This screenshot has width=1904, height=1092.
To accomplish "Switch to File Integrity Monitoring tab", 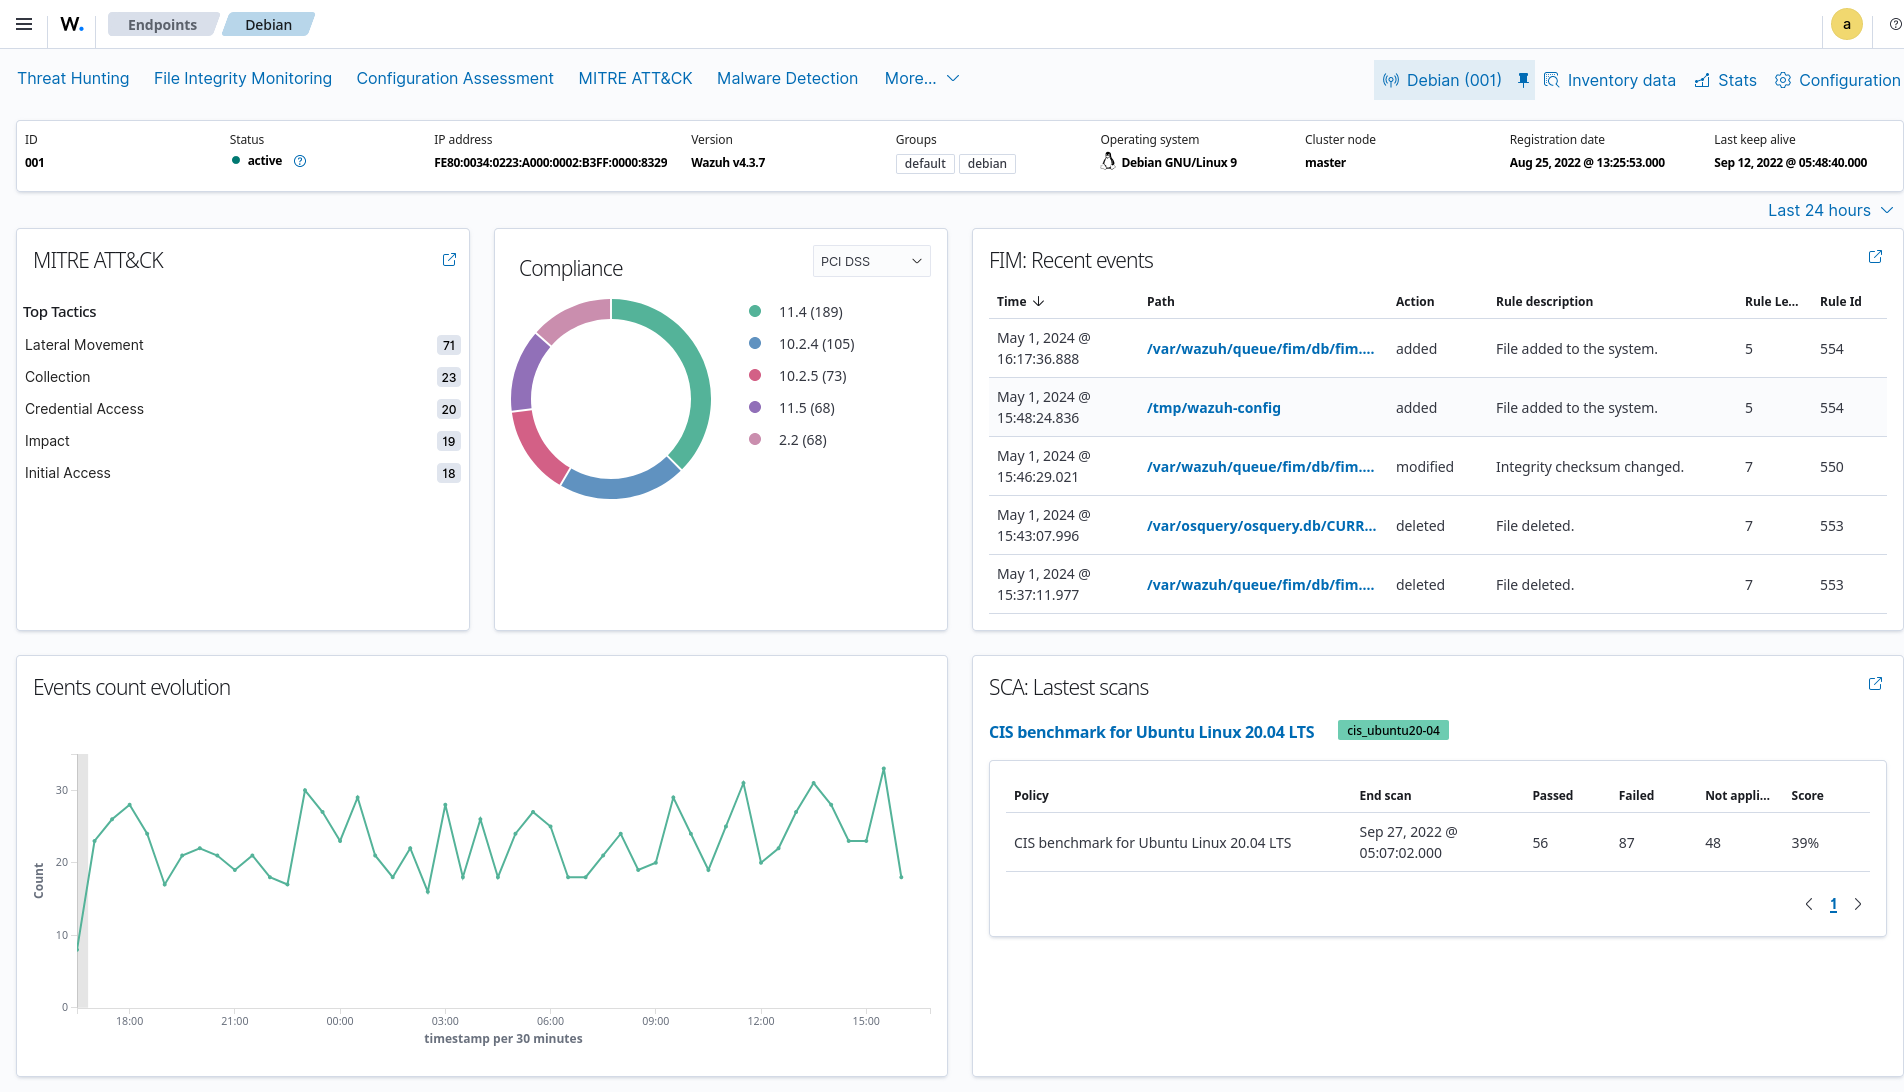I will [x=243, y=78].
